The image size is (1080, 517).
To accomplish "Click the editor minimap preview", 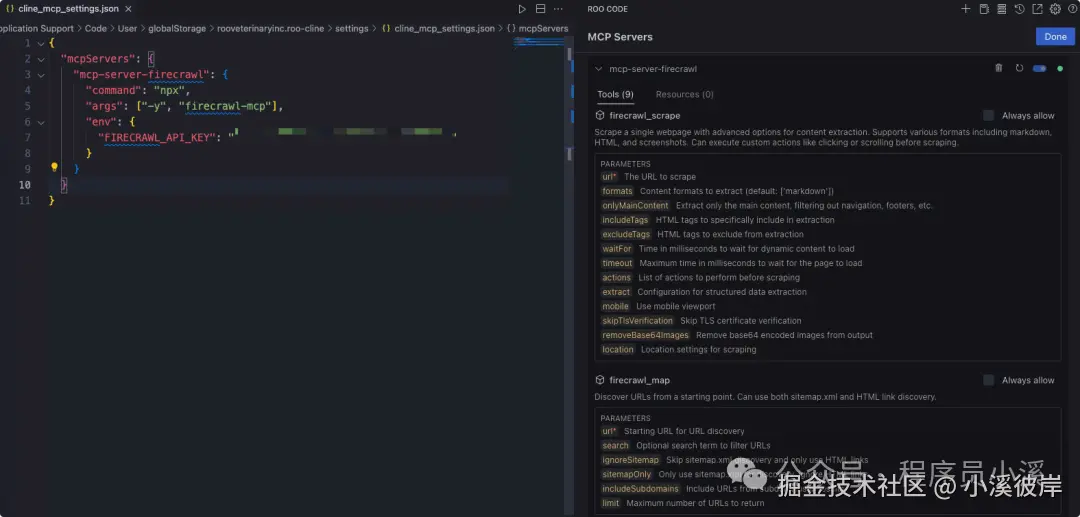I will click(539, 43).
